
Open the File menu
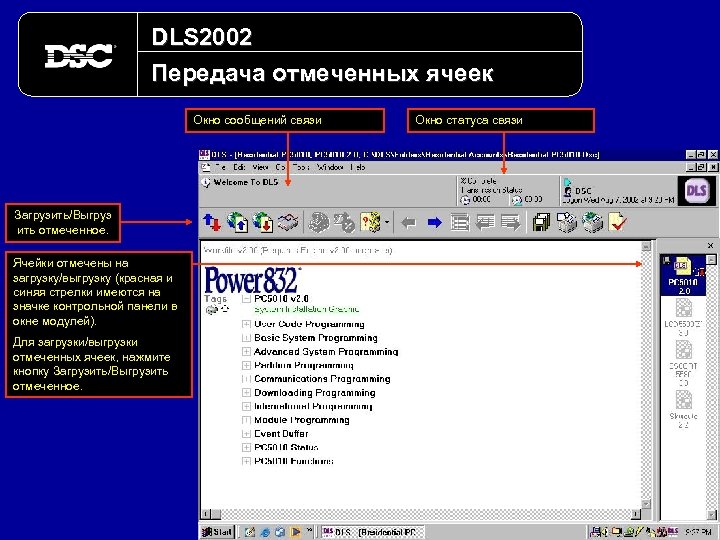point(221,167)
